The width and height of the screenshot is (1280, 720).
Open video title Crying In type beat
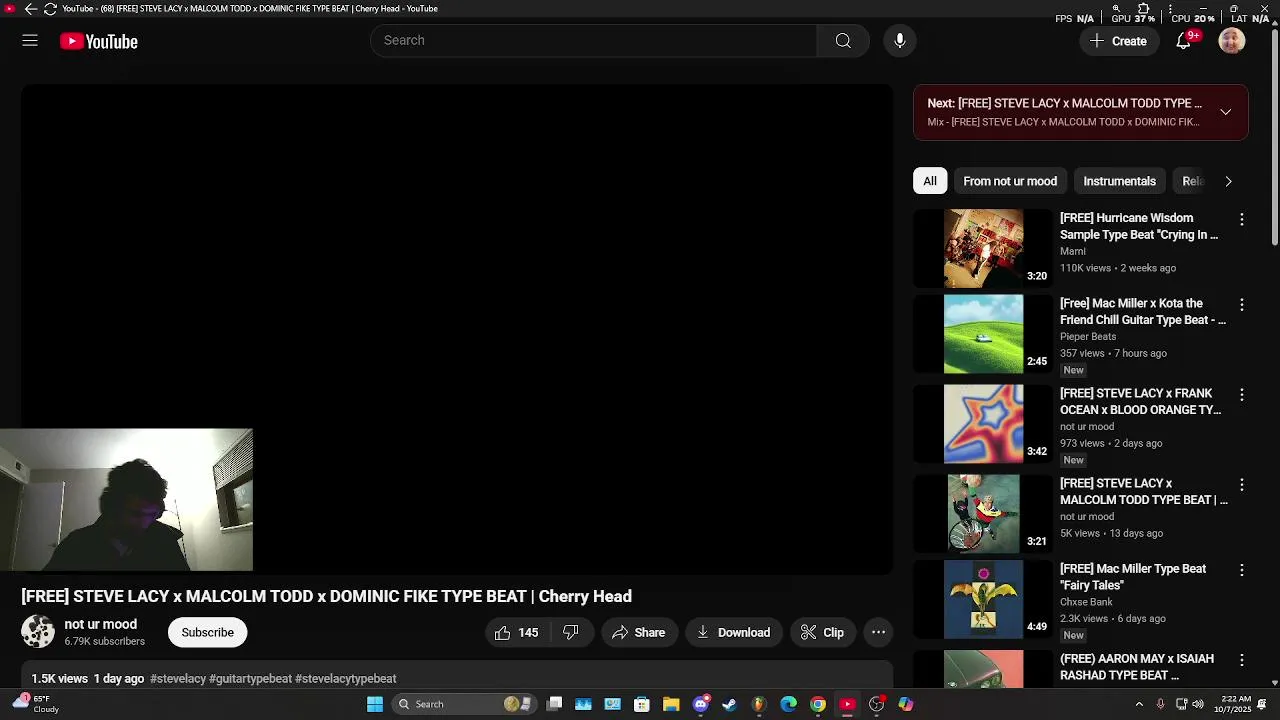coord(1139,226)
